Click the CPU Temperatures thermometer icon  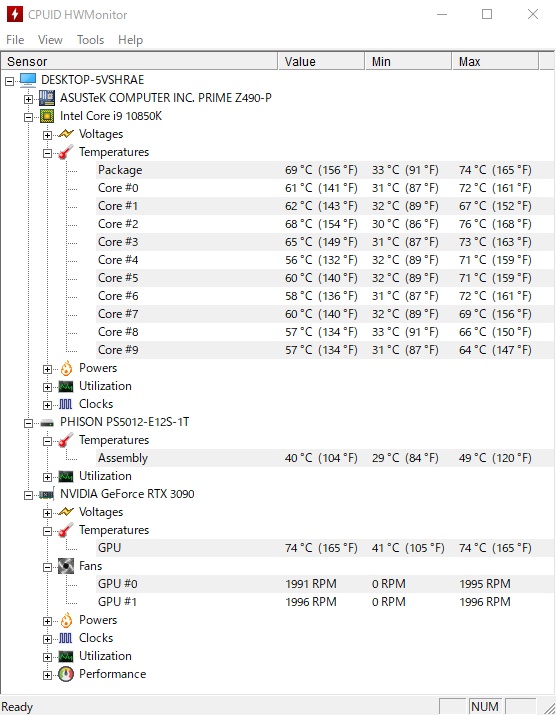point(66,152)
